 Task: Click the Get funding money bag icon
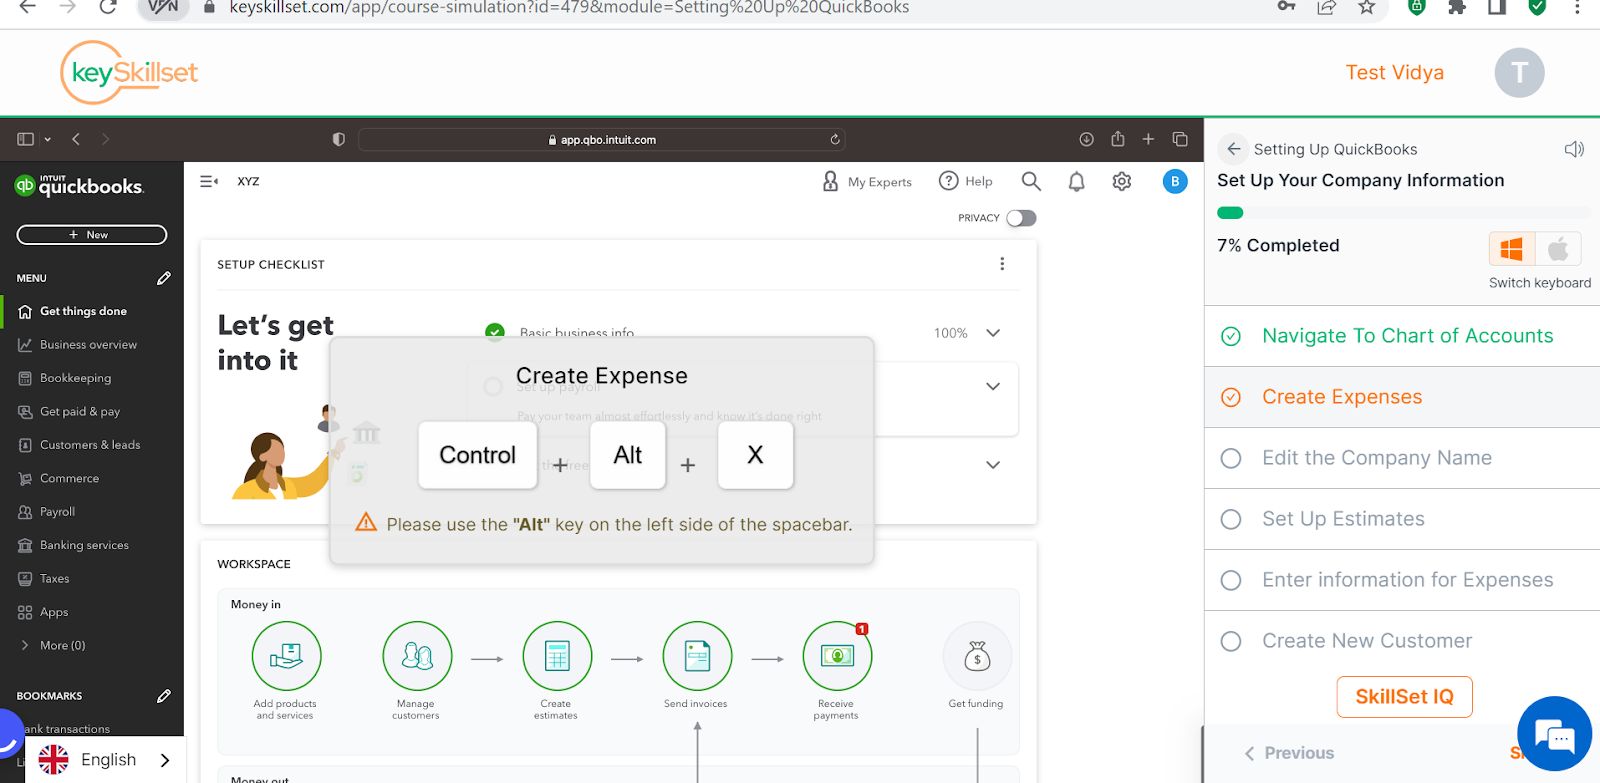click(x=977, y=656)
